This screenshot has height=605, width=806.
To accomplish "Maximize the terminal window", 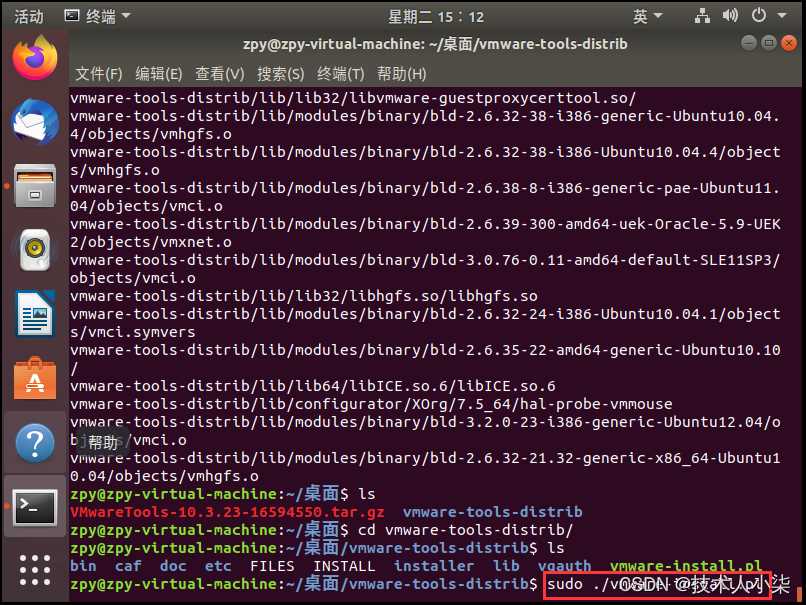I will 769,43.
